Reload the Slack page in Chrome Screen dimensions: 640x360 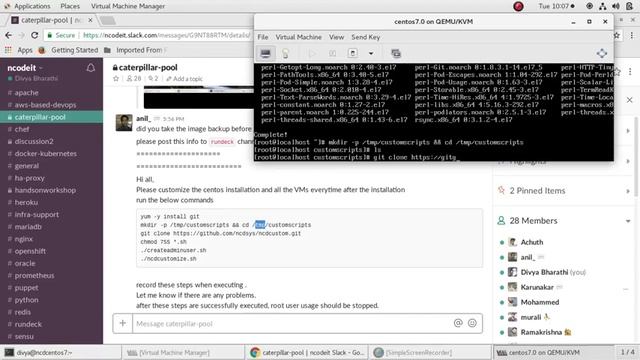coord(35,36)
